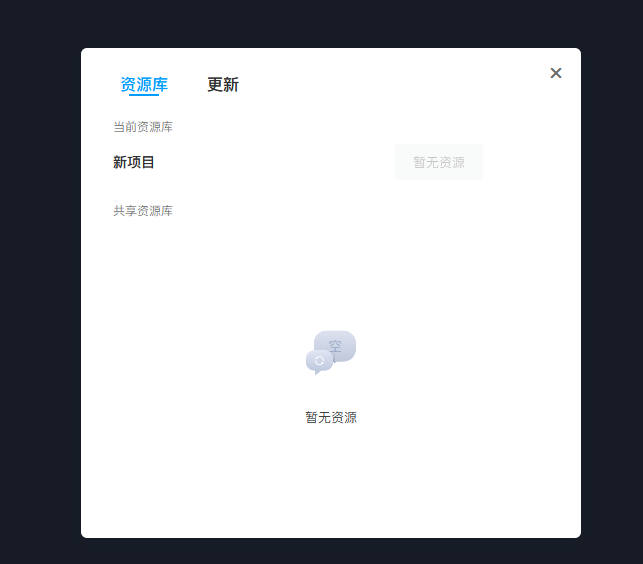The image size is (643, 564).
Task: Click the large 空 speech bubble icon
Action: pos(336,345)
